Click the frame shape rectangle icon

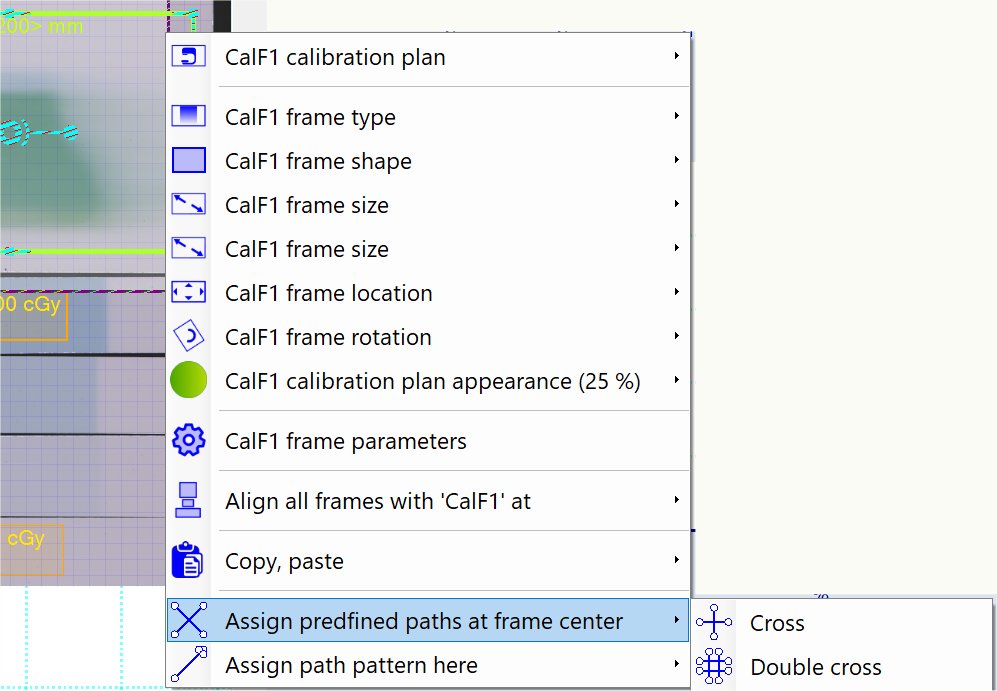point(188,161)
